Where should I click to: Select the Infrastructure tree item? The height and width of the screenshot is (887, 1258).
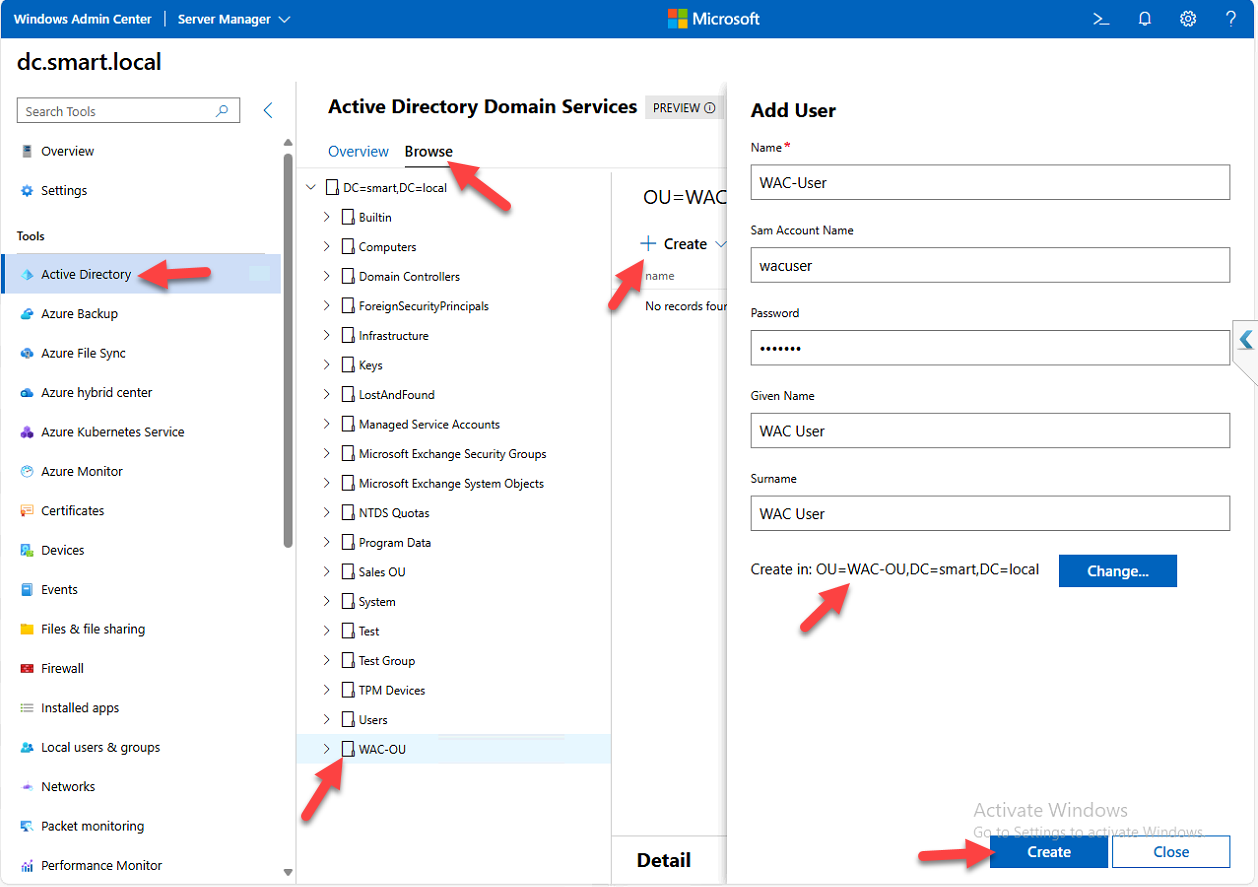click(x=394, y=336)
